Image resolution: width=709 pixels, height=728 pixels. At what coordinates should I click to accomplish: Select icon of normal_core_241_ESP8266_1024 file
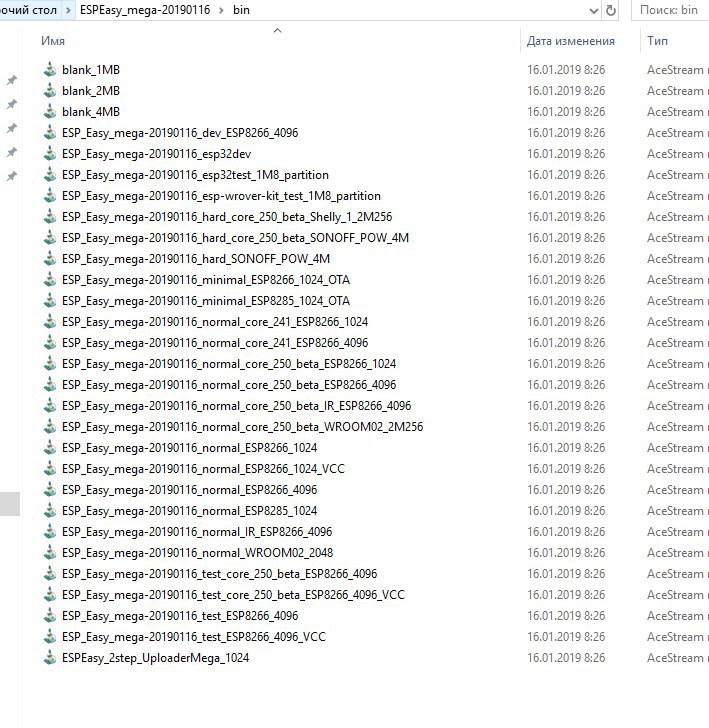coord(50,322)
